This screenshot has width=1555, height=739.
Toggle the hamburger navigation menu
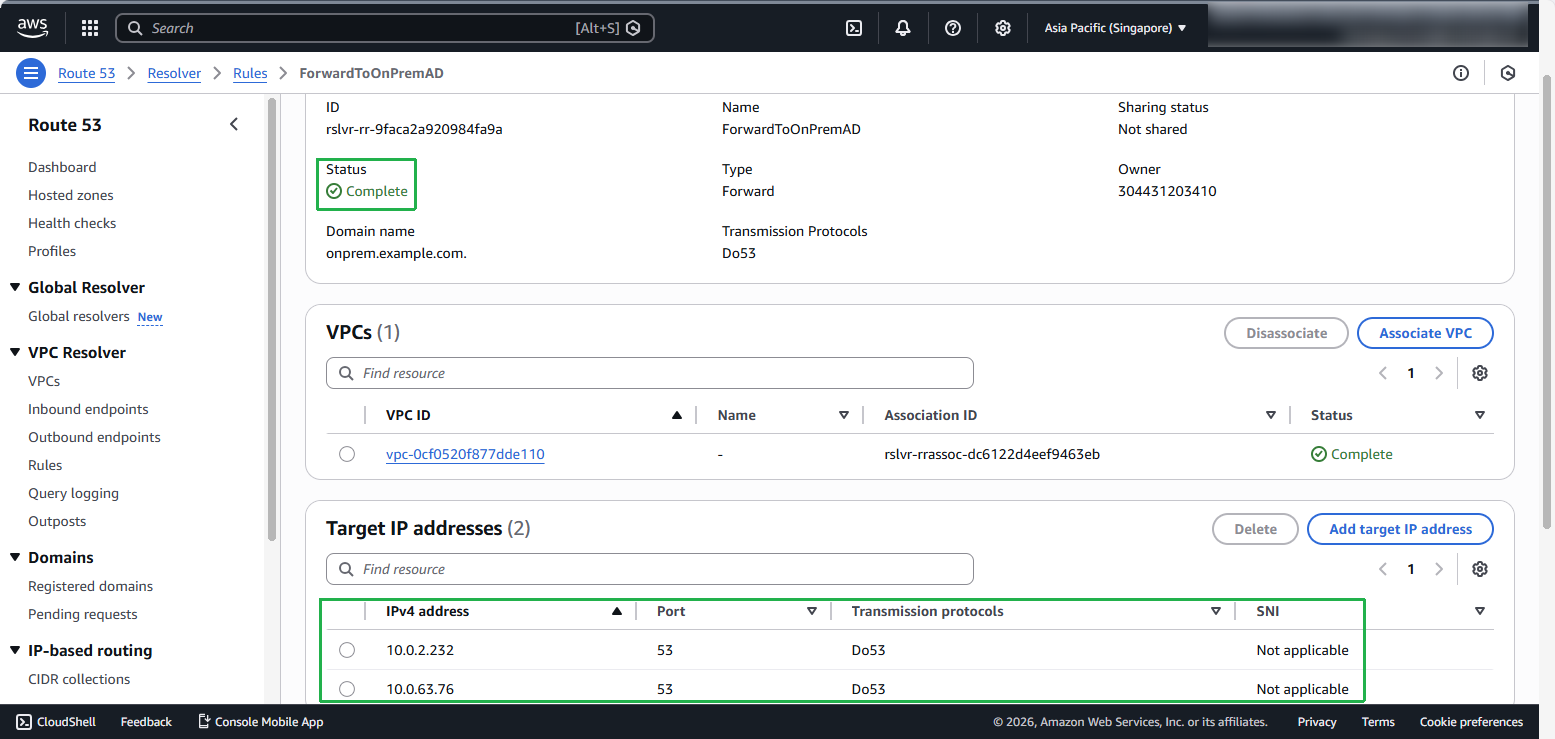pos(31,73)
